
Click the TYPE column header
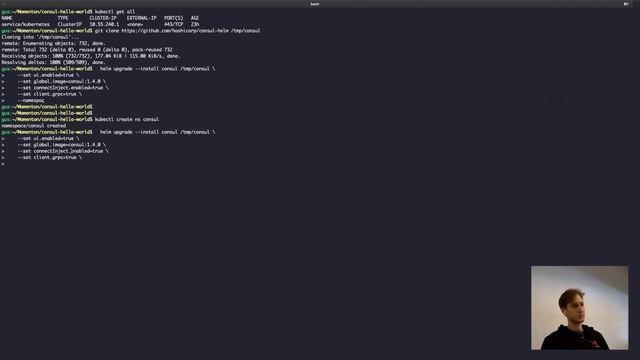[63, 18]
